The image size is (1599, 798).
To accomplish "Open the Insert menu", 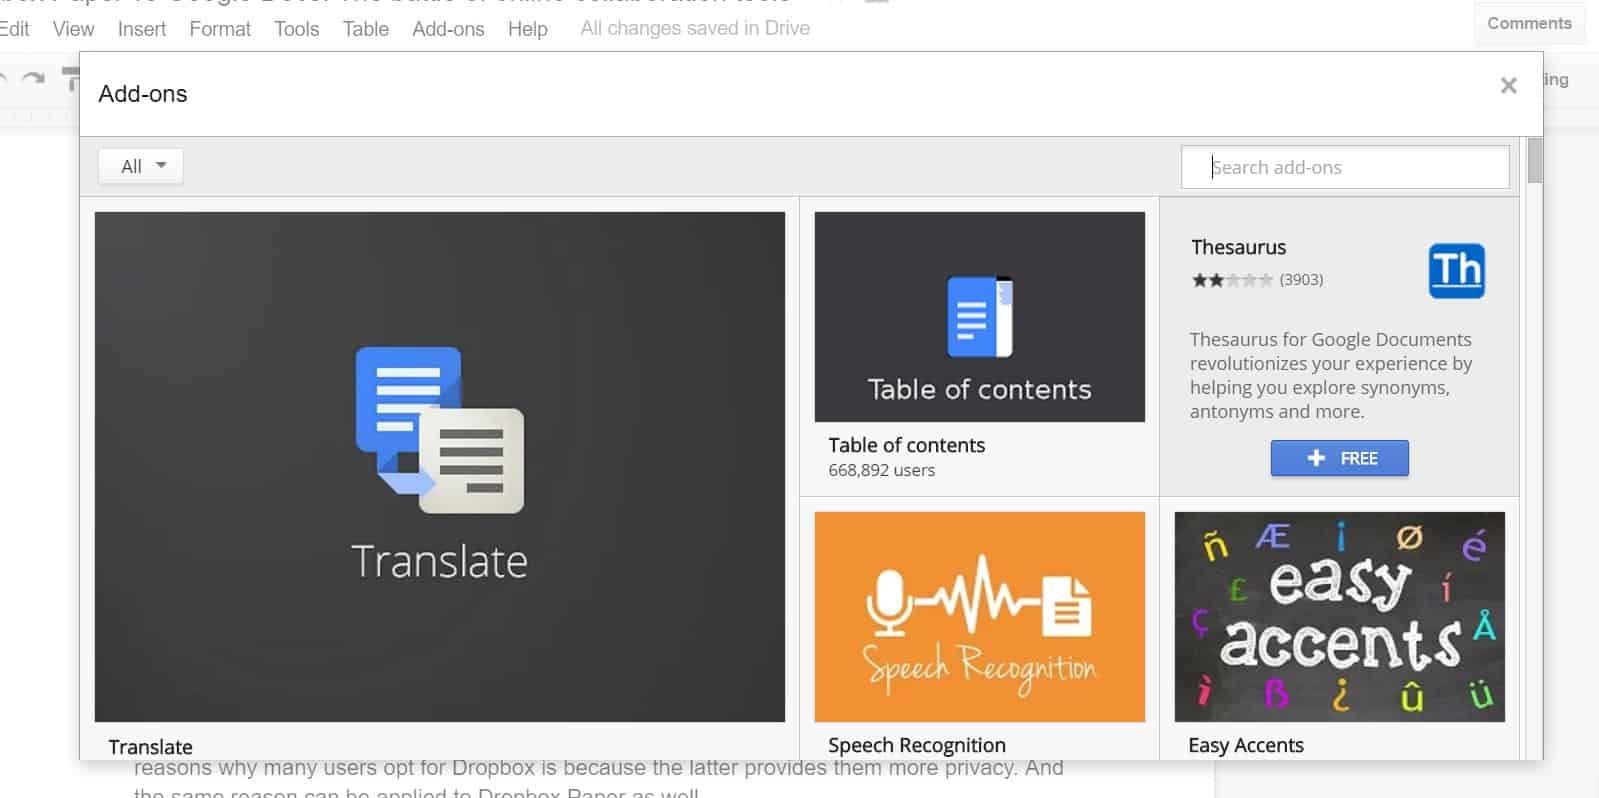I will coord(142,29).
